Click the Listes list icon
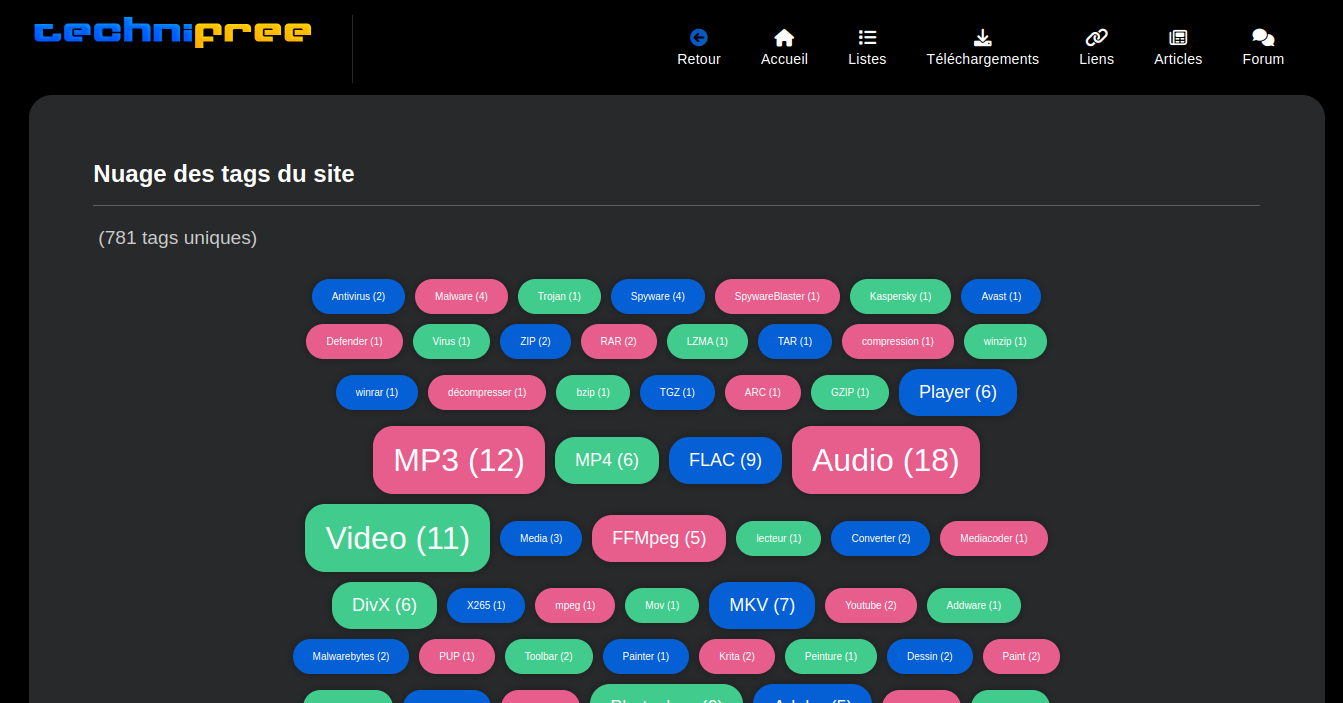Screen dimensions: 1343x703 point(867,37)
